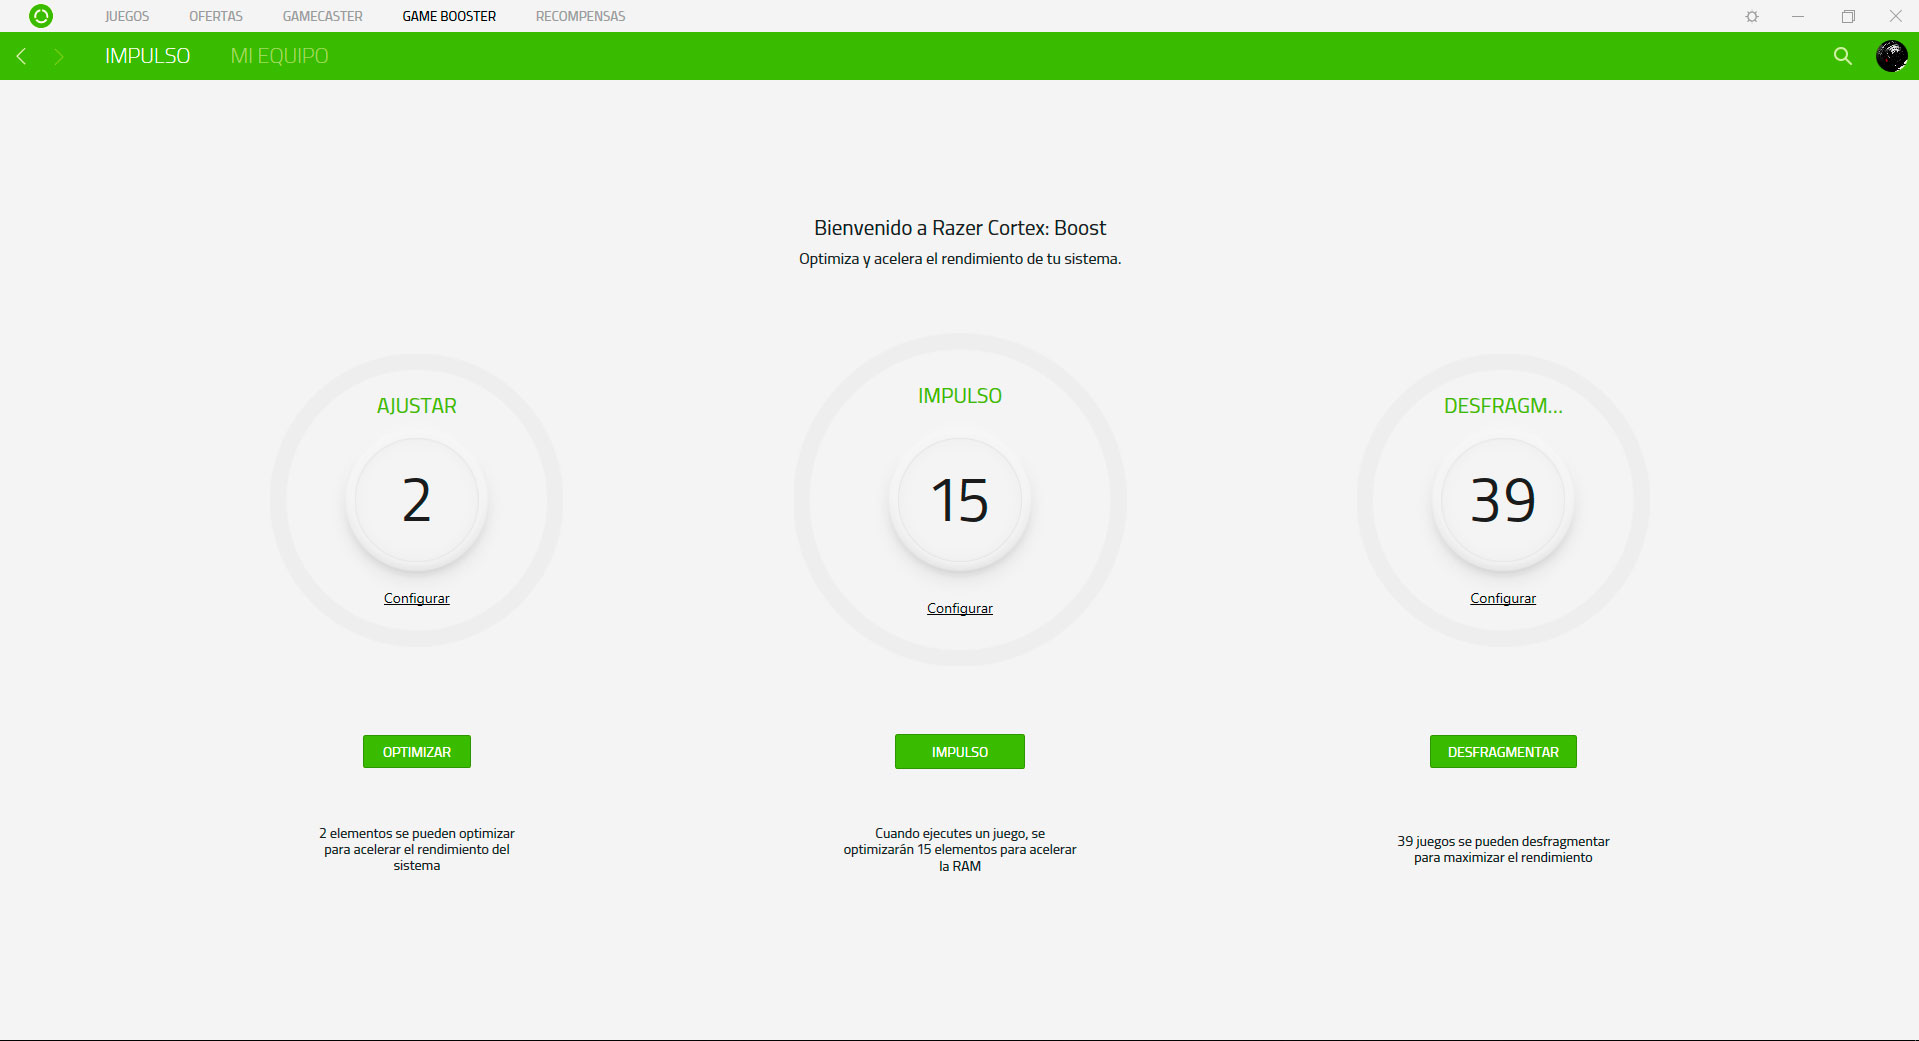The width and height of the screenshot is (1919, 1041).
Task: Click the defrag count circle showing 39
Action: [1503, 500]
